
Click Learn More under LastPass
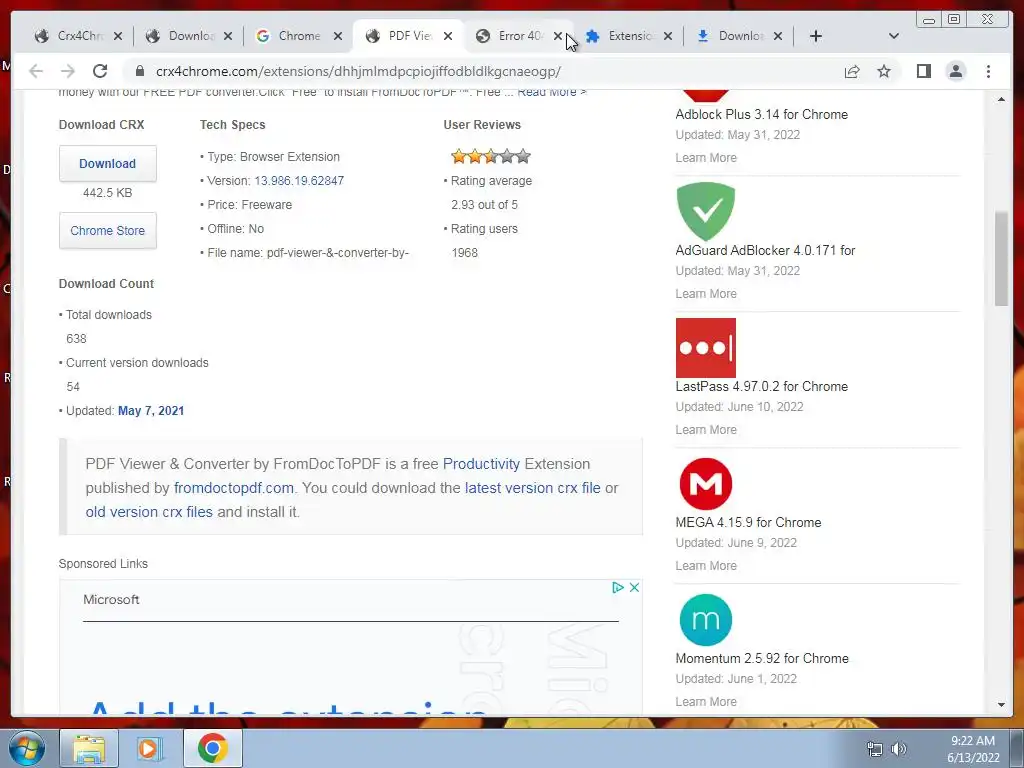pyautogui.click(x=706, y=430)
